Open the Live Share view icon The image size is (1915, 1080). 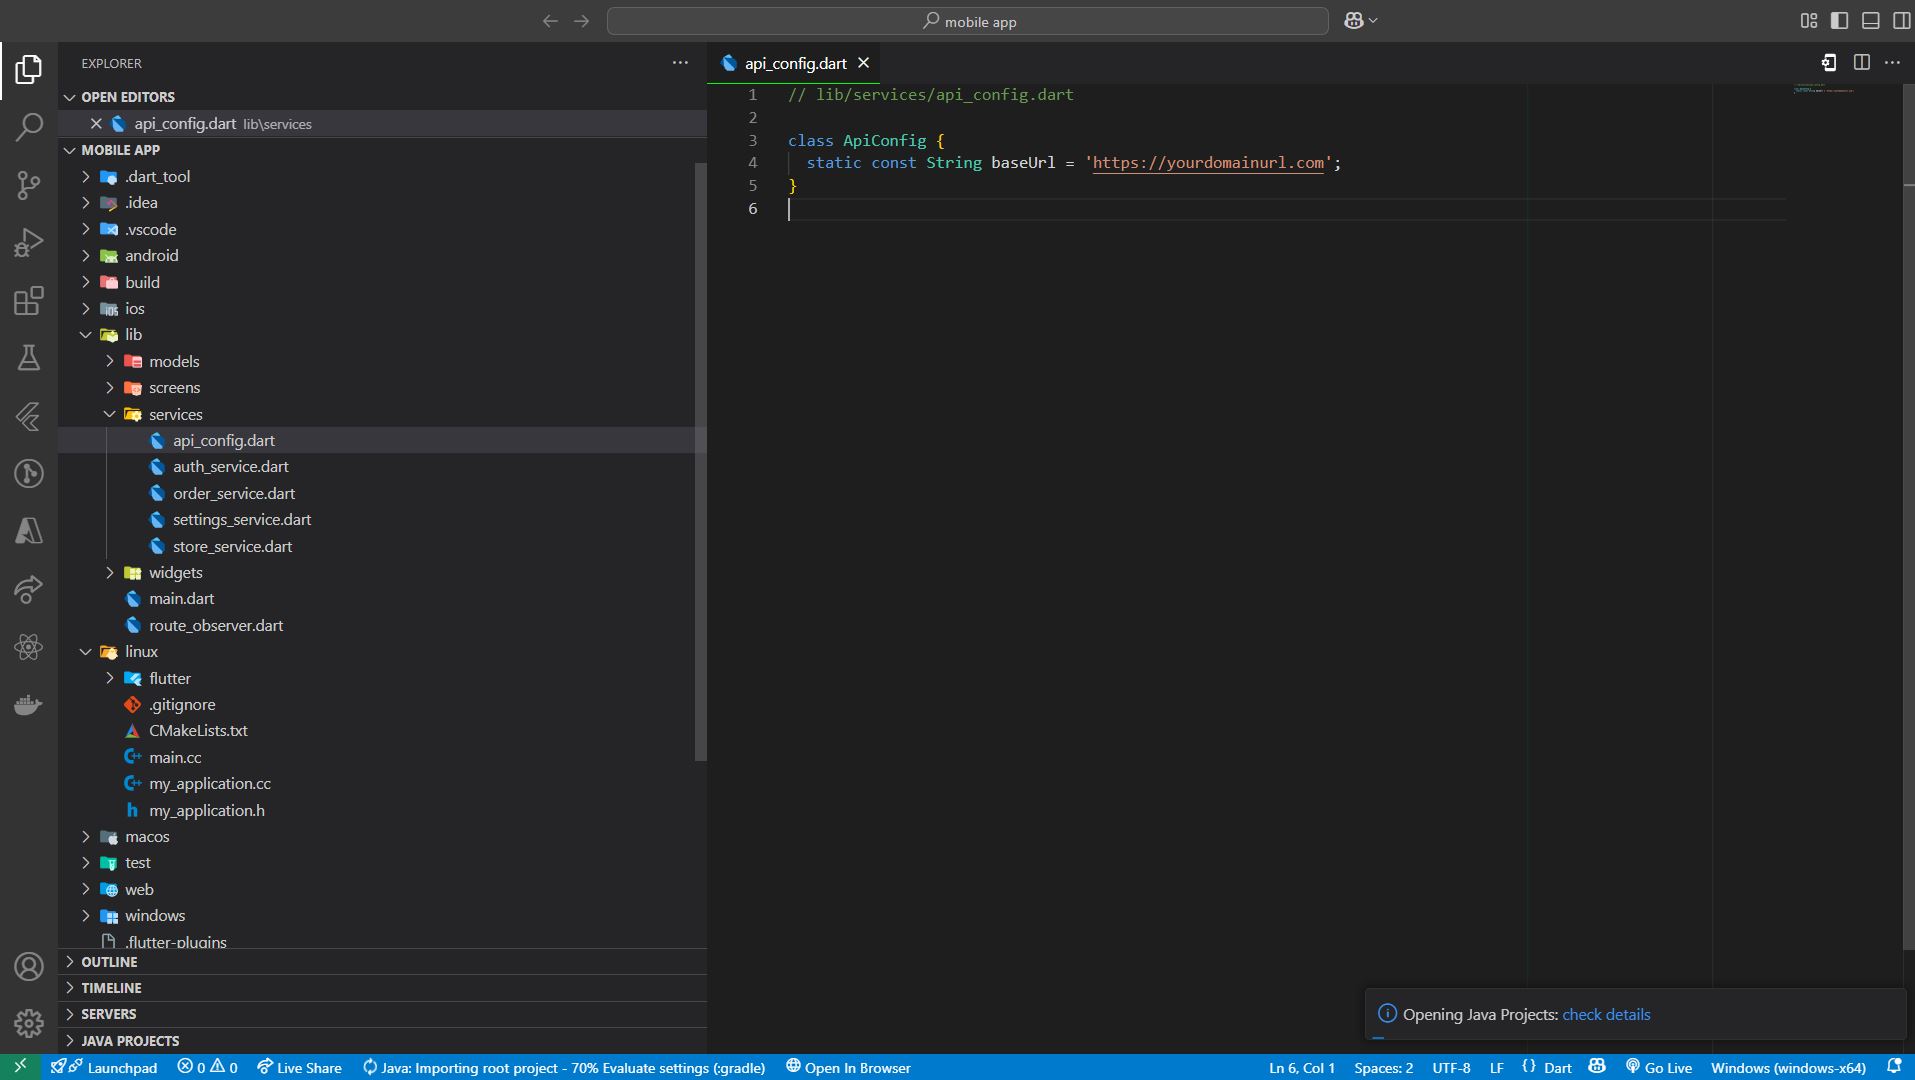29,589
